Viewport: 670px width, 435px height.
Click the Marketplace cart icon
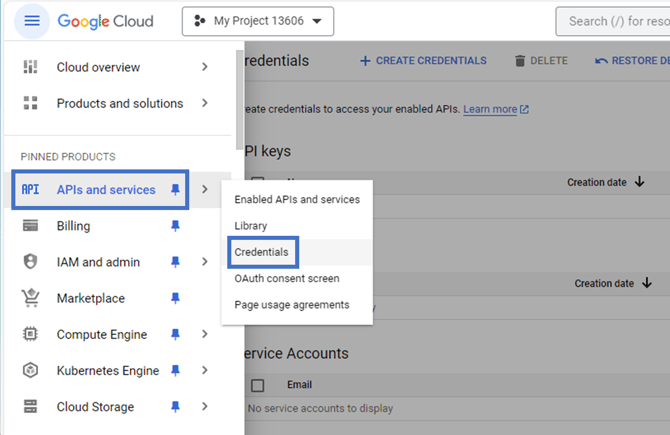[x=30, y=298]
